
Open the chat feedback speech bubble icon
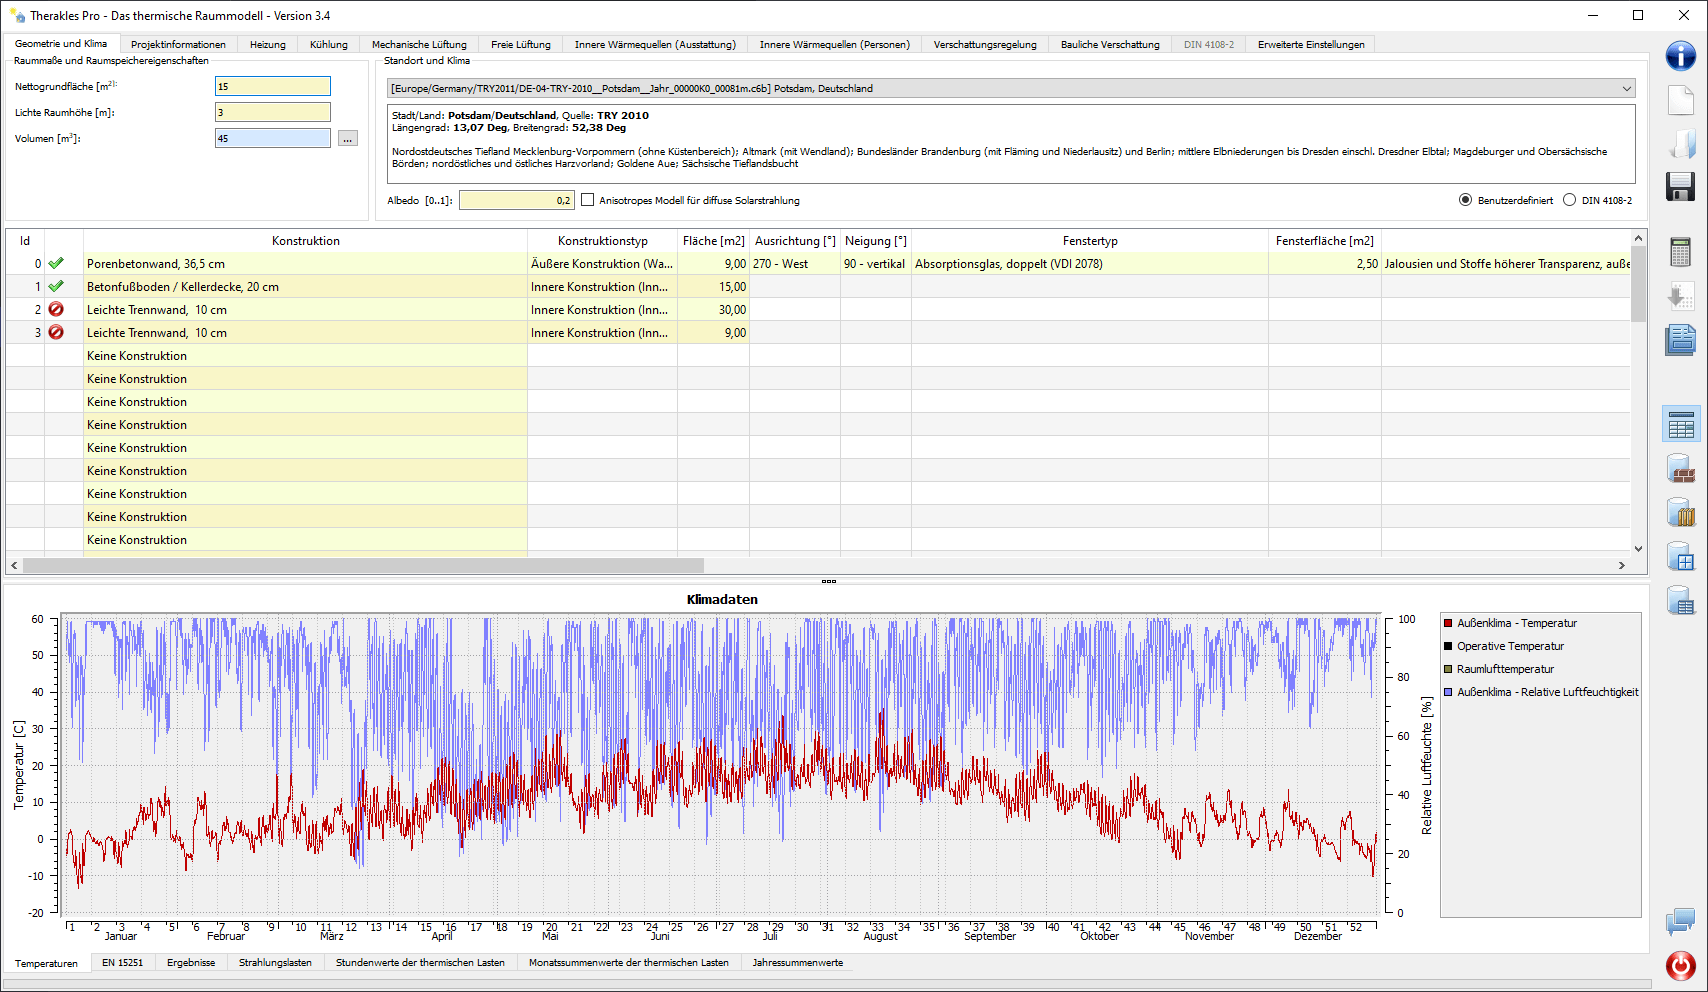pyautogui.click(x=1680, y=922)
